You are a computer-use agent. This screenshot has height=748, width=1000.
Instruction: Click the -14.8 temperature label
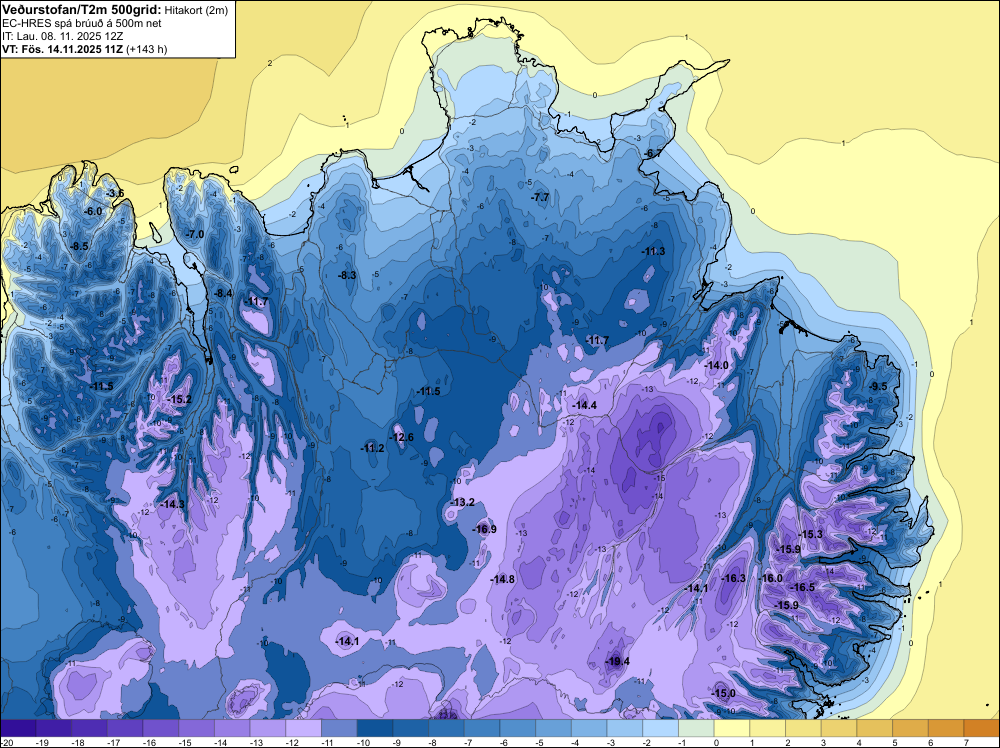[503, 579]
